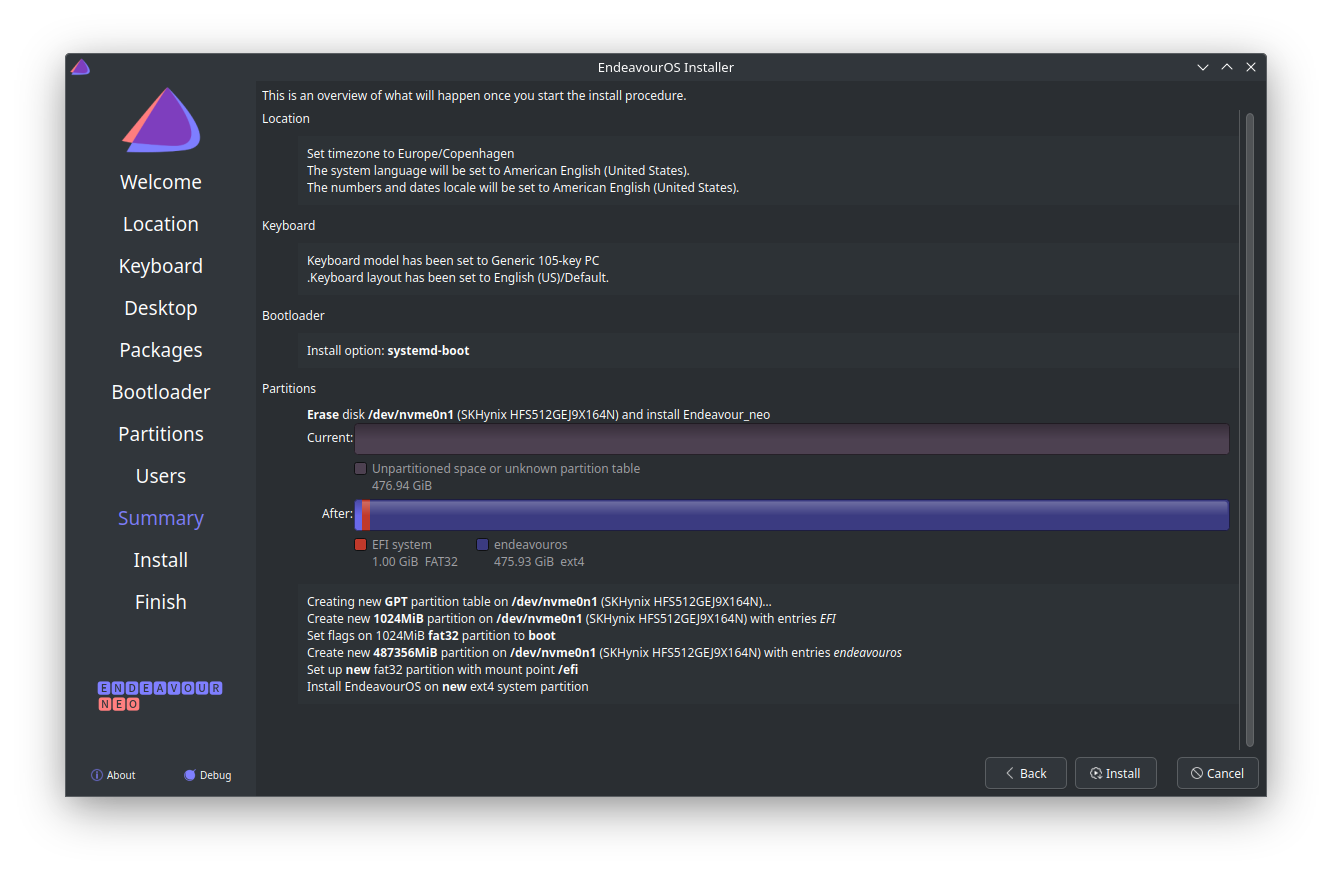The width and height of the screenshot is (1333, 875).
Task: Go to the Welcome step
Action: [161, 182]
